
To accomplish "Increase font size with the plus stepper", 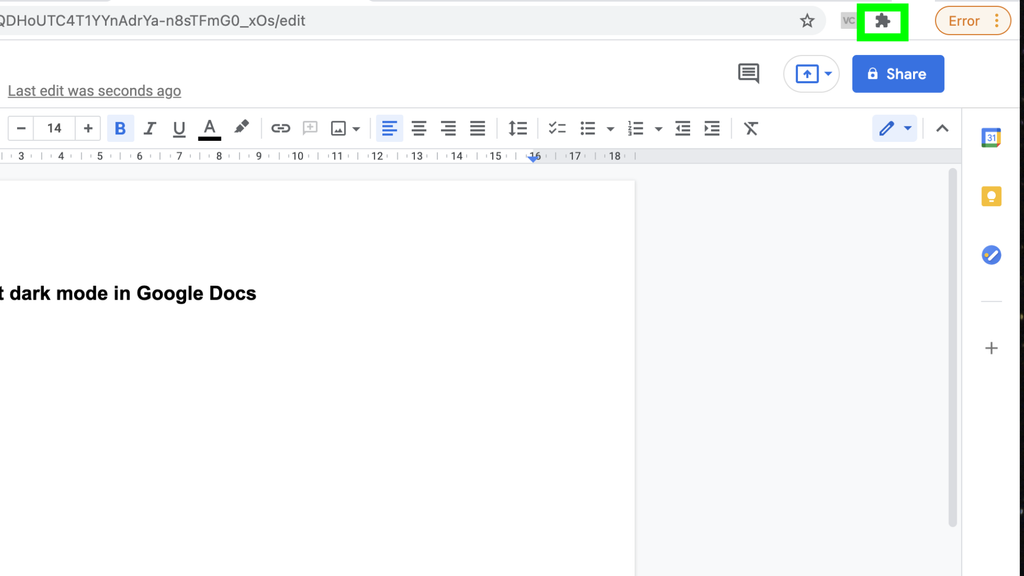I will [88, 128].
